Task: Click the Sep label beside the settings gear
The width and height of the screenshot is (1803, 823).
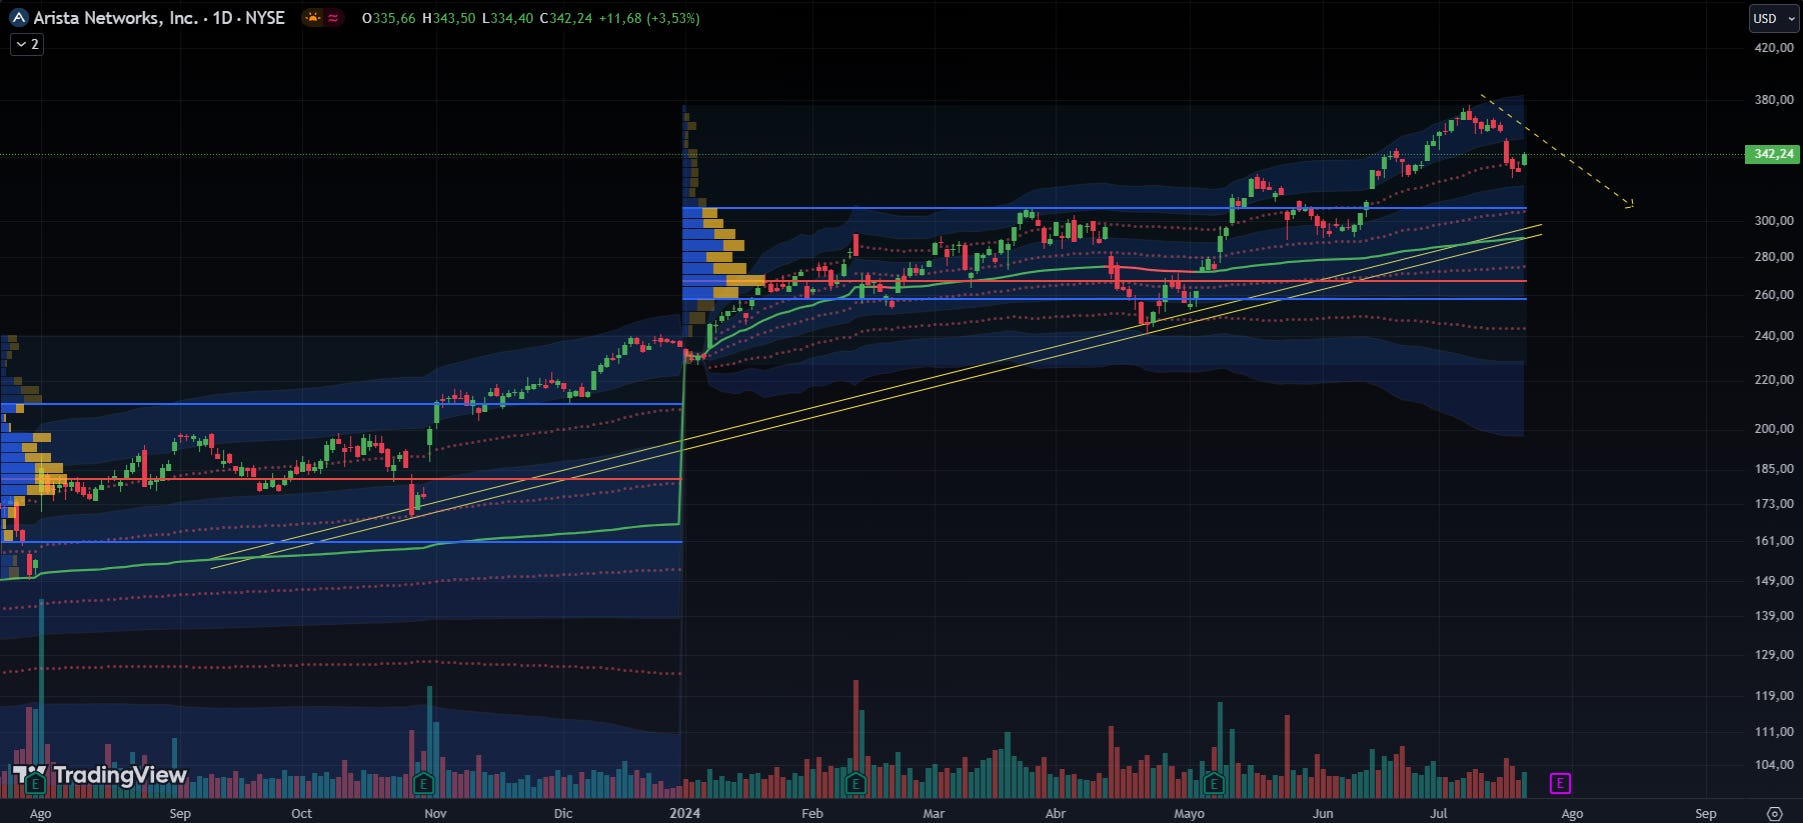Action: tap(1705, 813)
